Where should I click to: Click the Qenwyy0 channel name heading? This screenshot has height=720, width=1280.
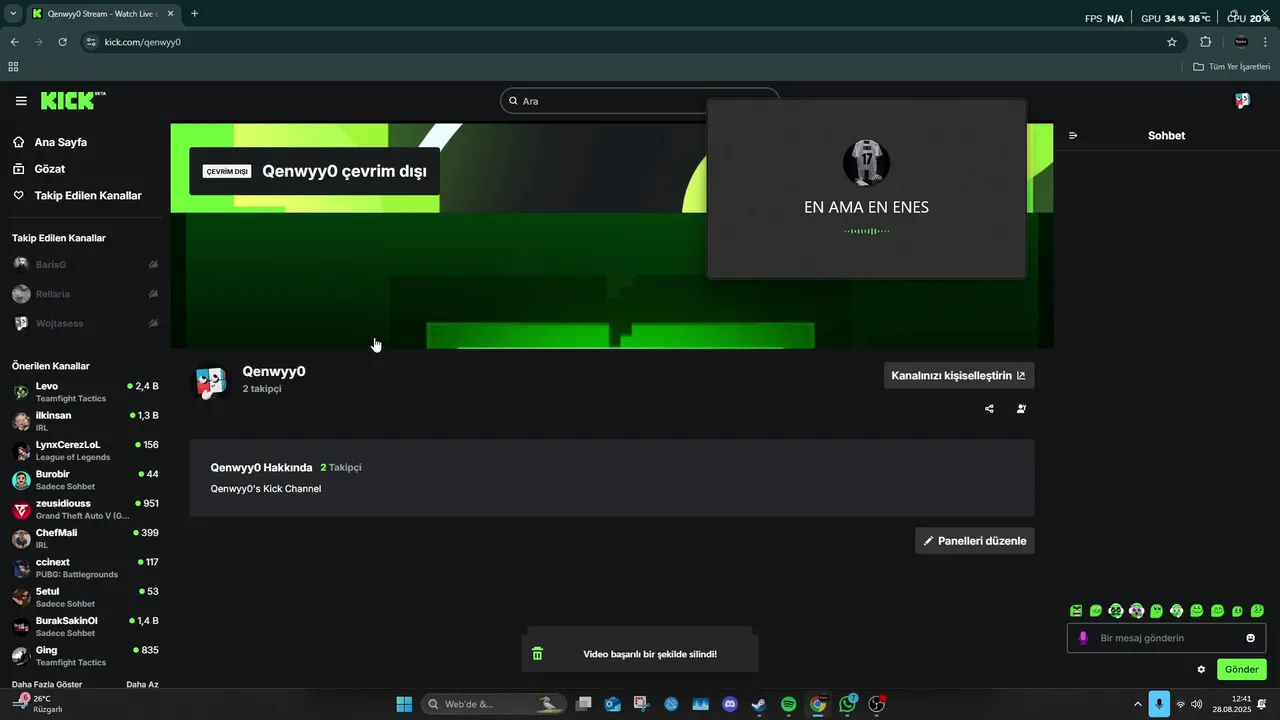[x=274, y=371]
